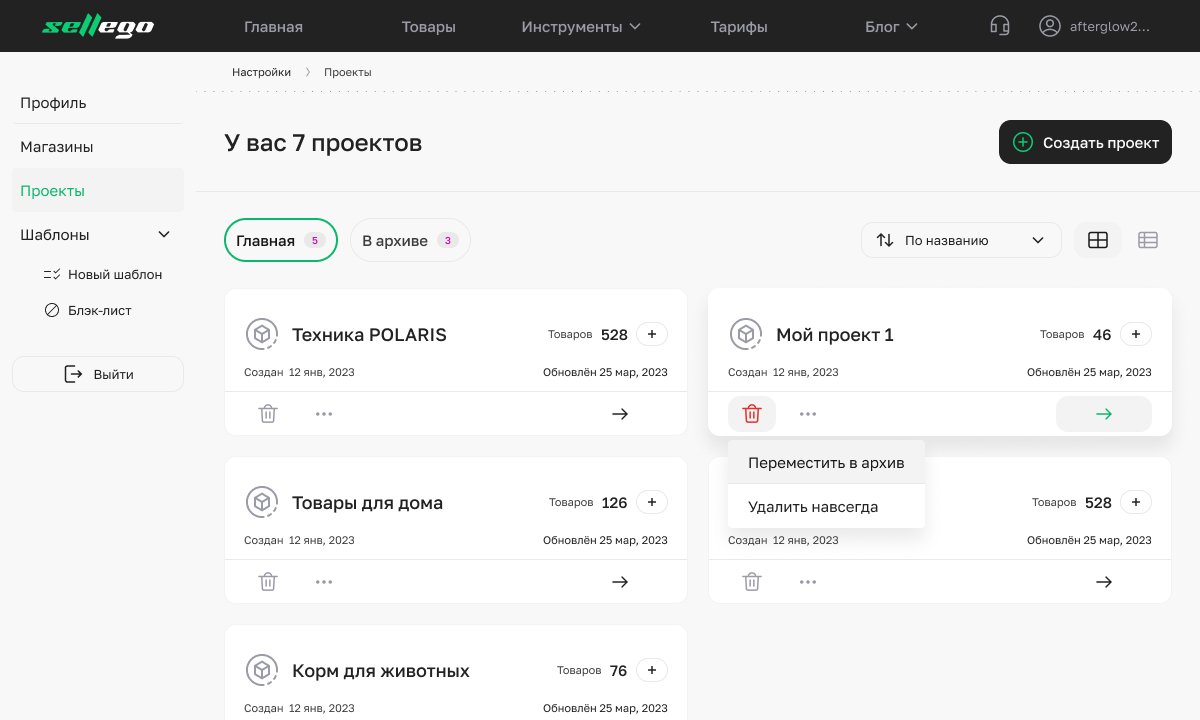Add product to Мой проект 1
Screen dimensions: 1200x720
1136,334
